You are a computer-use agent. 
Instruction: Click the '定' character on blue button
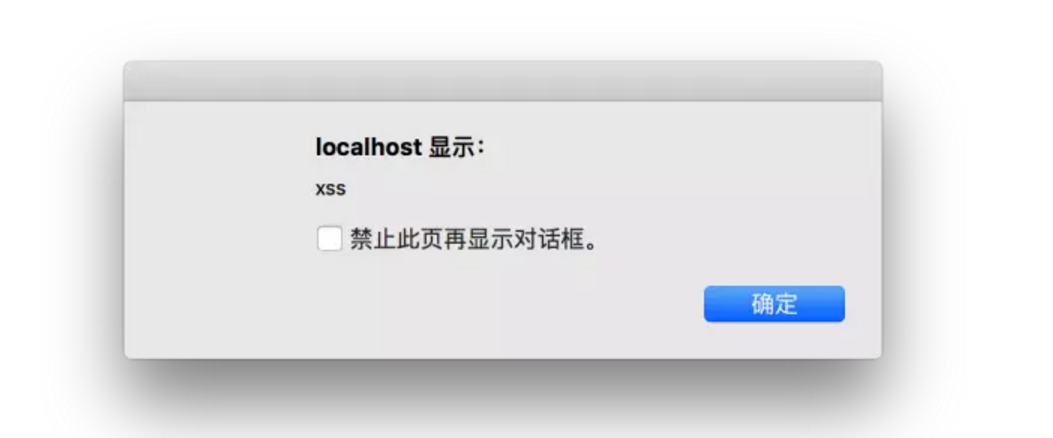point(786,304)
